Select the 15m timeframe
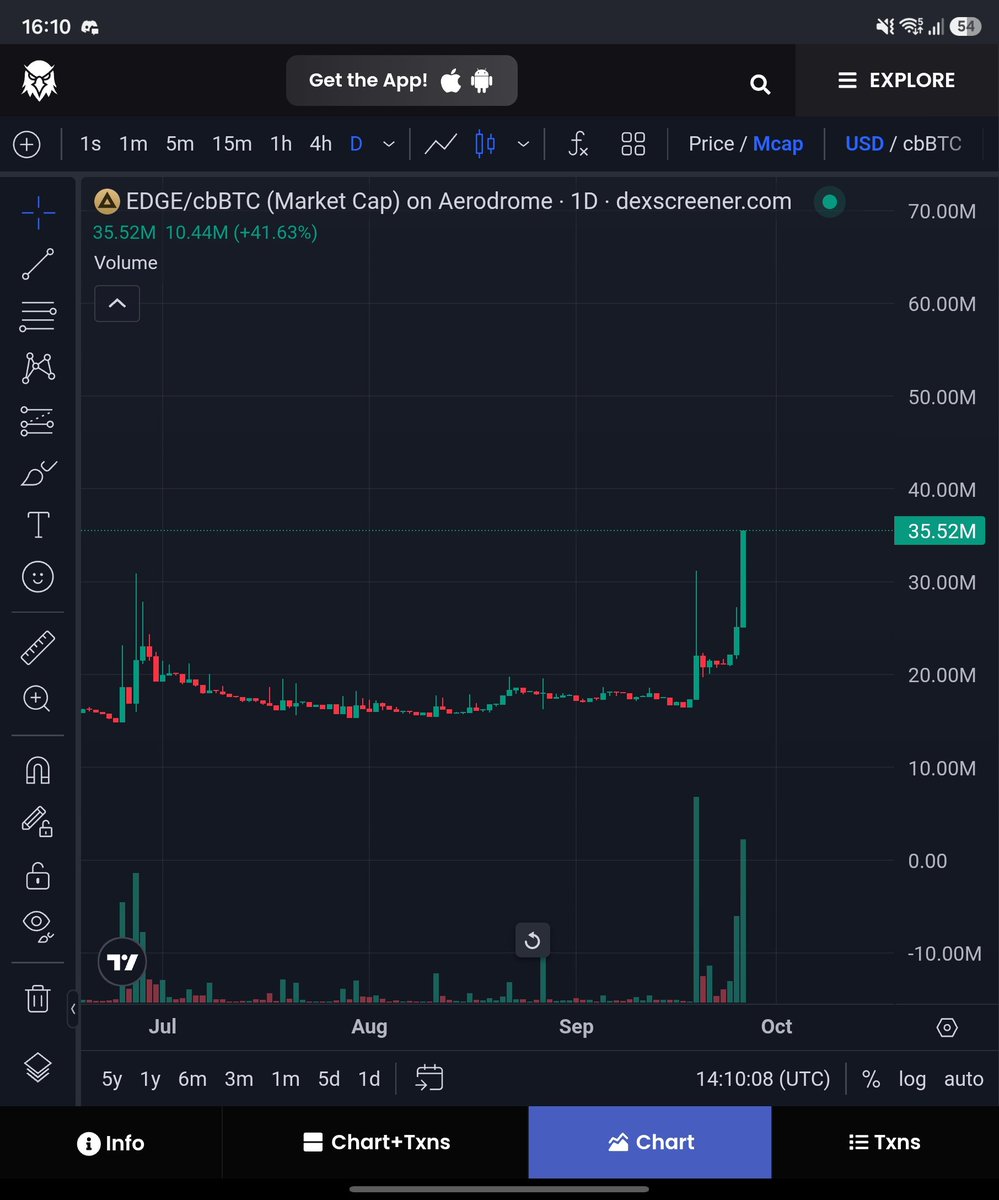This screenshot has height=1200, width=999. point(232,144)
